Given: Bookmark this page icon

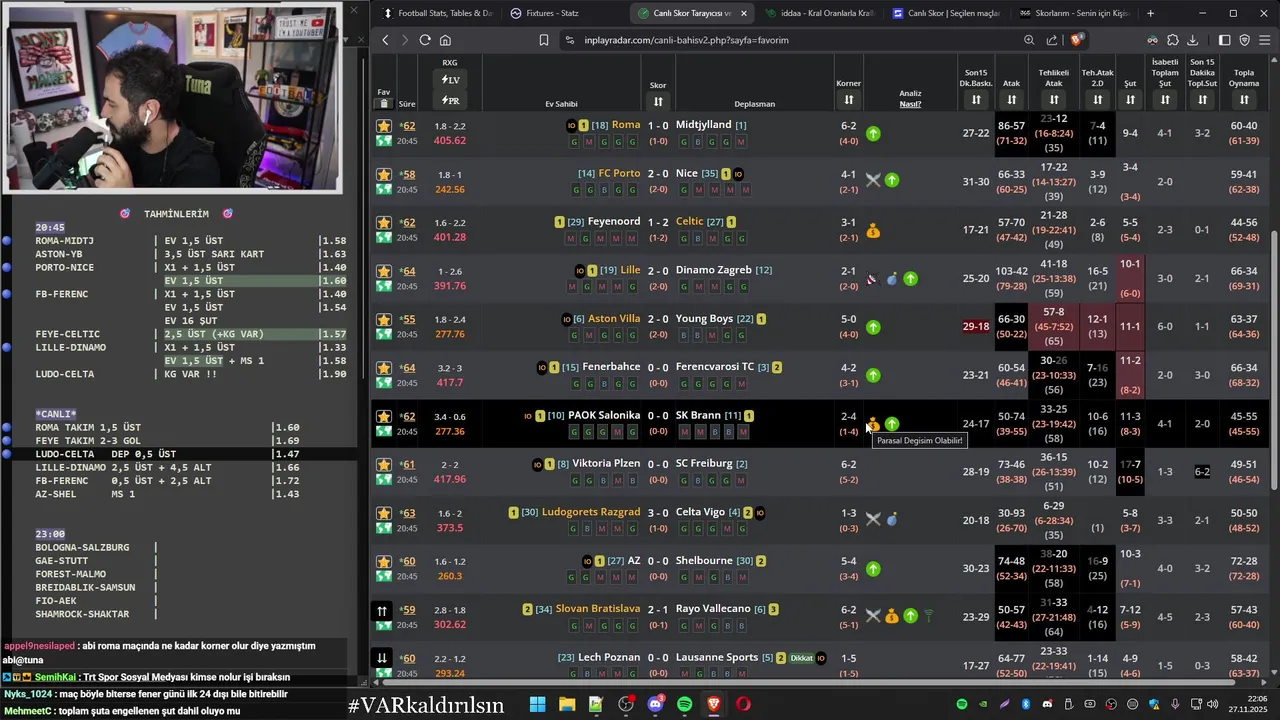Looking at the screenshot, I should tap(544, 40).
